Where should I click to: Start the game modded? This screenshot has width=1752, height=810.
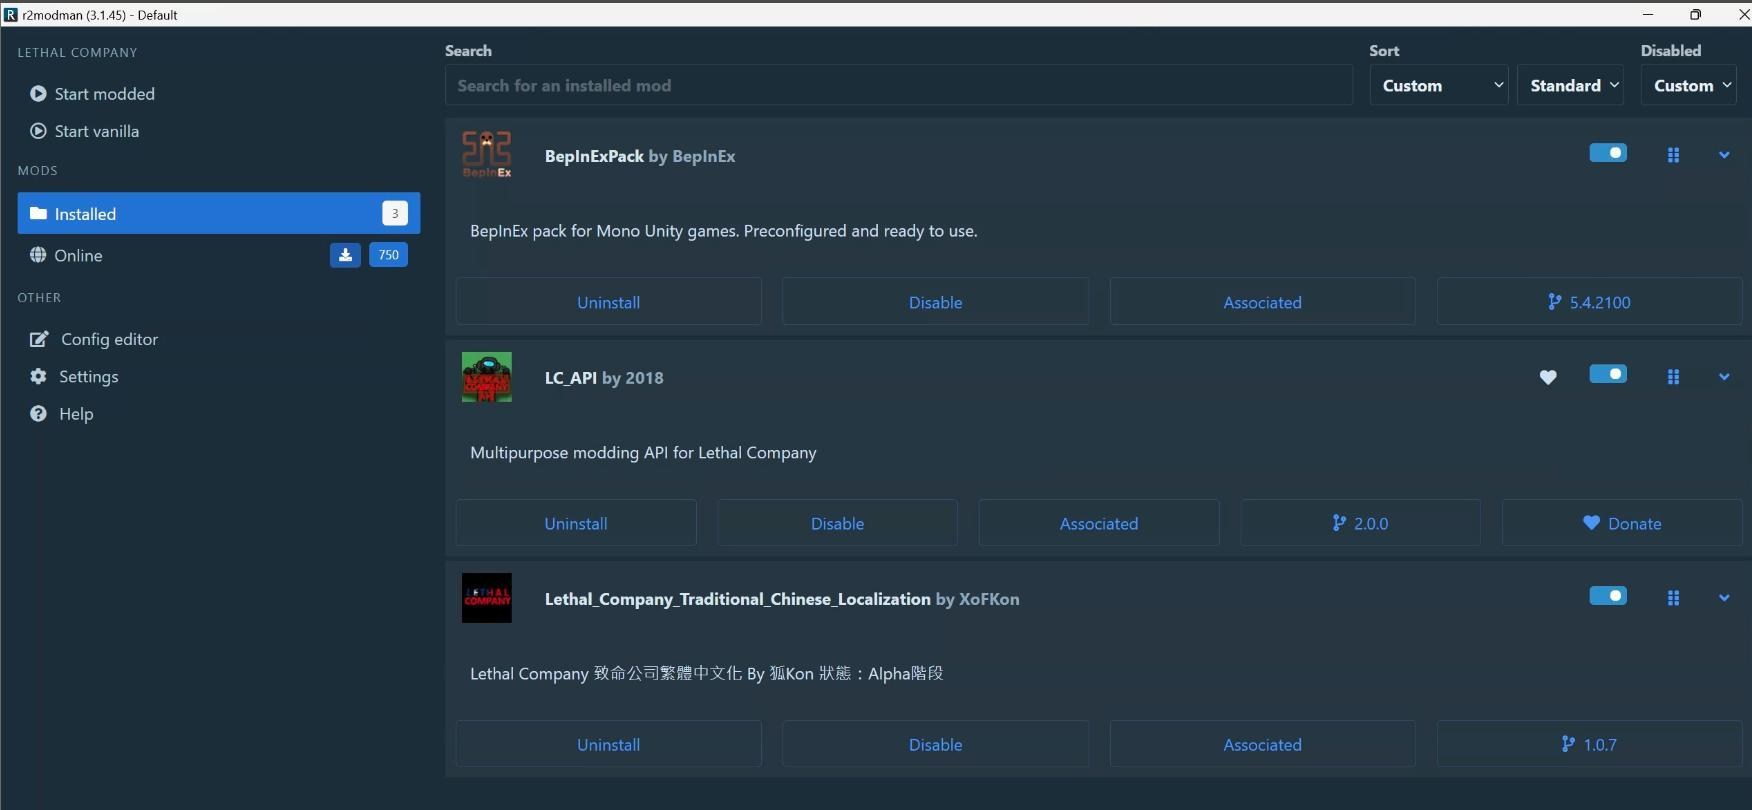coord(104,94)
